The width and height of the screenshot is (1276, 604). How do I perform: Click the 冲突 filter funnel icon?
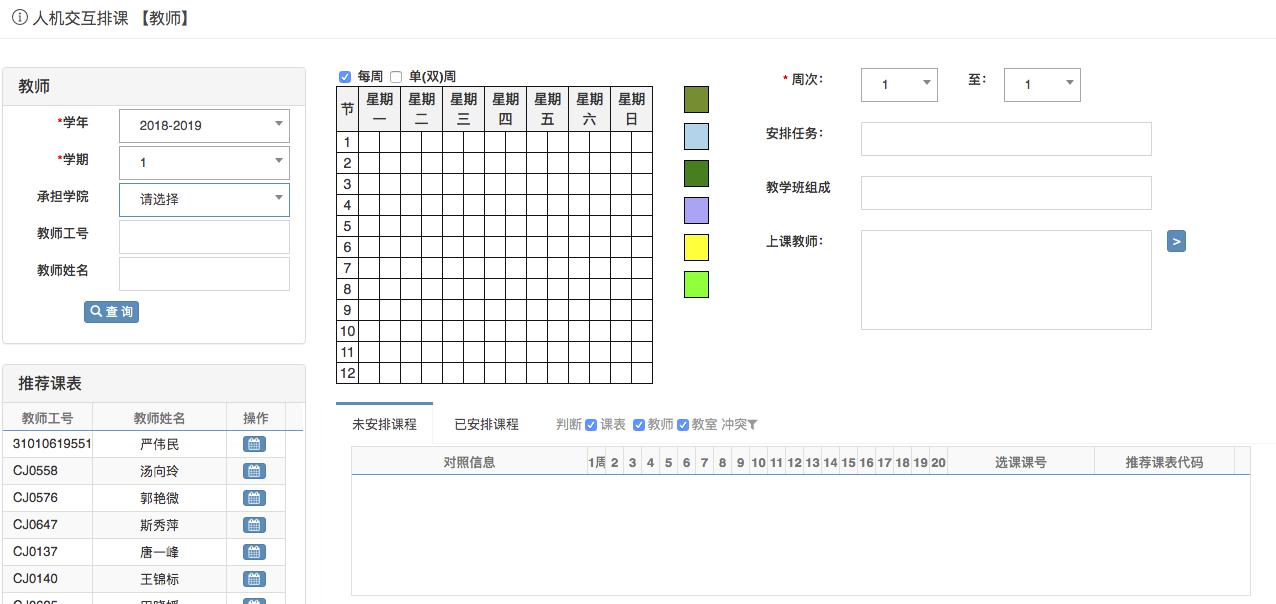point(753,424)
